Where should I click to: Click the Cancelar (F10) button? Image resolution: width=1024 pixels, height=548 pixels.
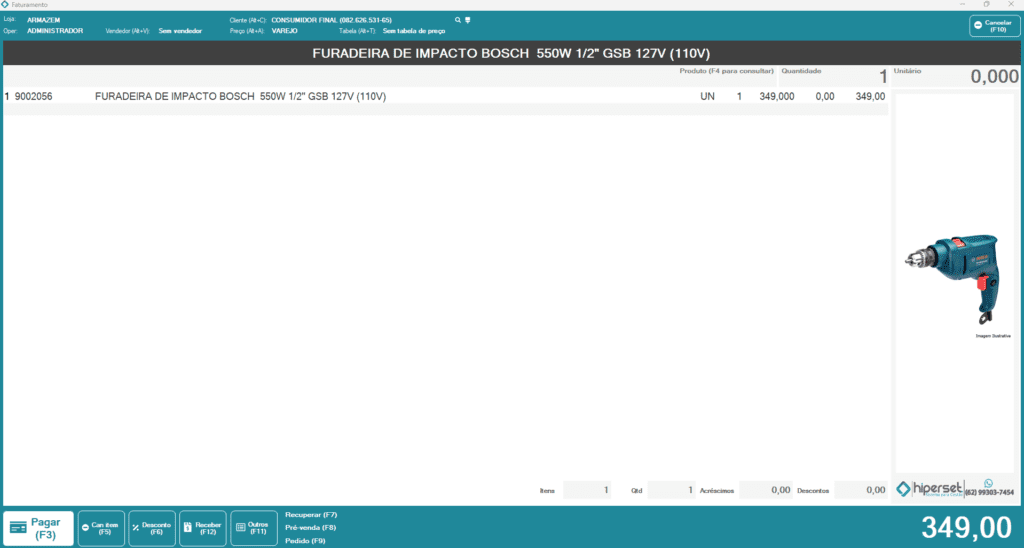pos(994,26)
